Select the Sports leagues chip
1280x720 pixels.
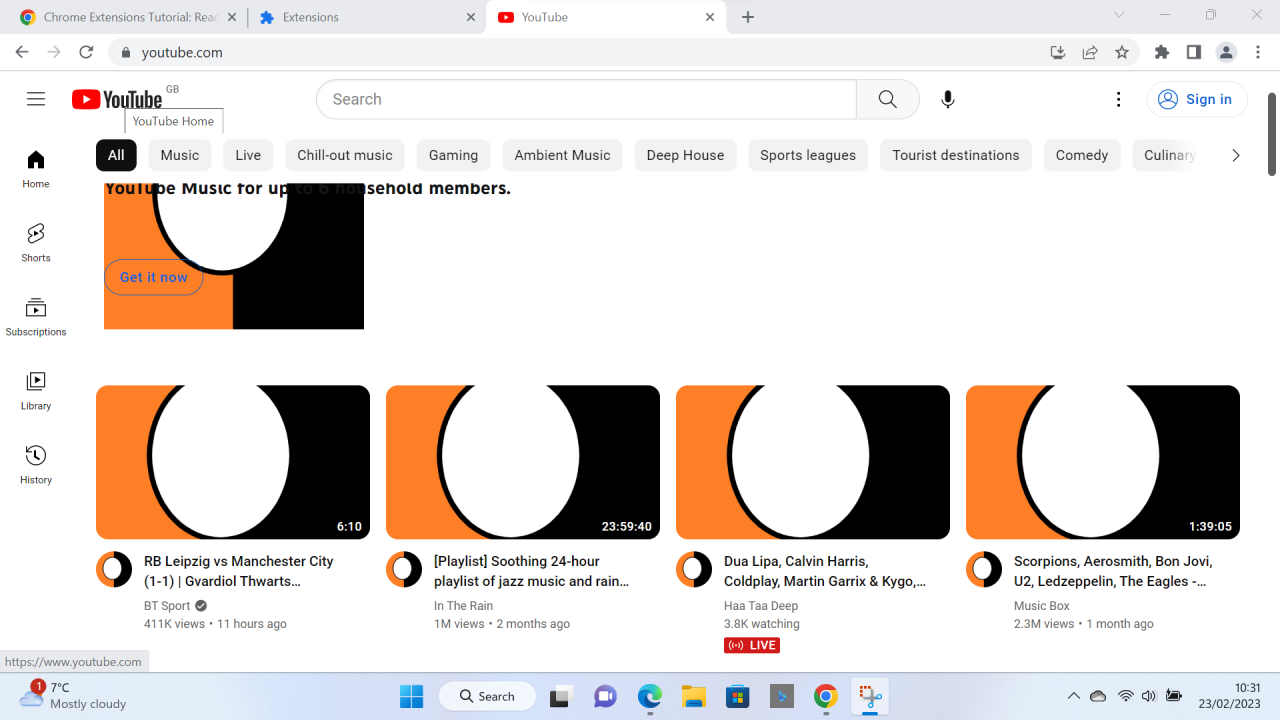click(x=808, y=155)
